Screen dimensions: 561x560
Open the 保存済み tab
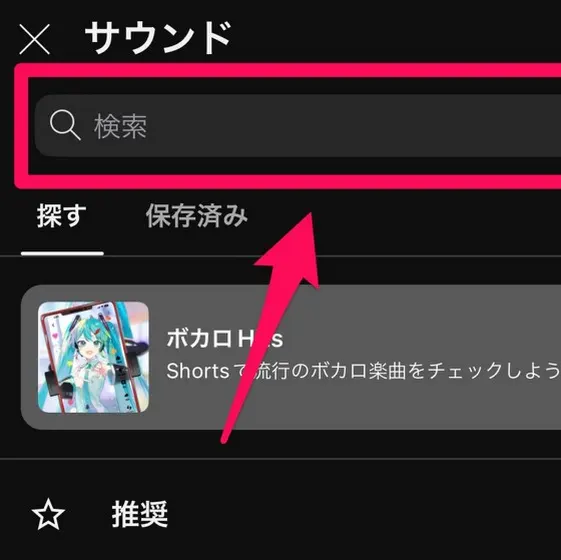click(x=197, y=216)
